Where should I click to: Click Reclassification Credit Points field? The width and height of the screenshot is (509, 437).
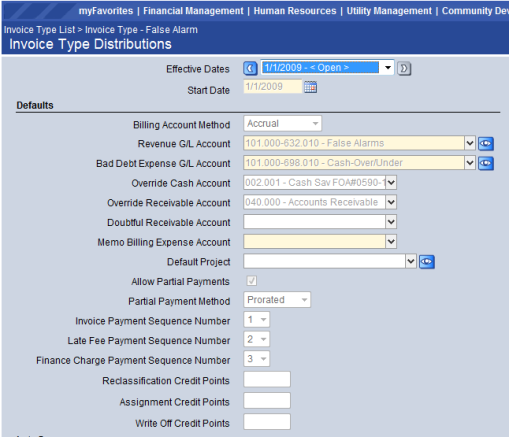(x=267, y=379)
